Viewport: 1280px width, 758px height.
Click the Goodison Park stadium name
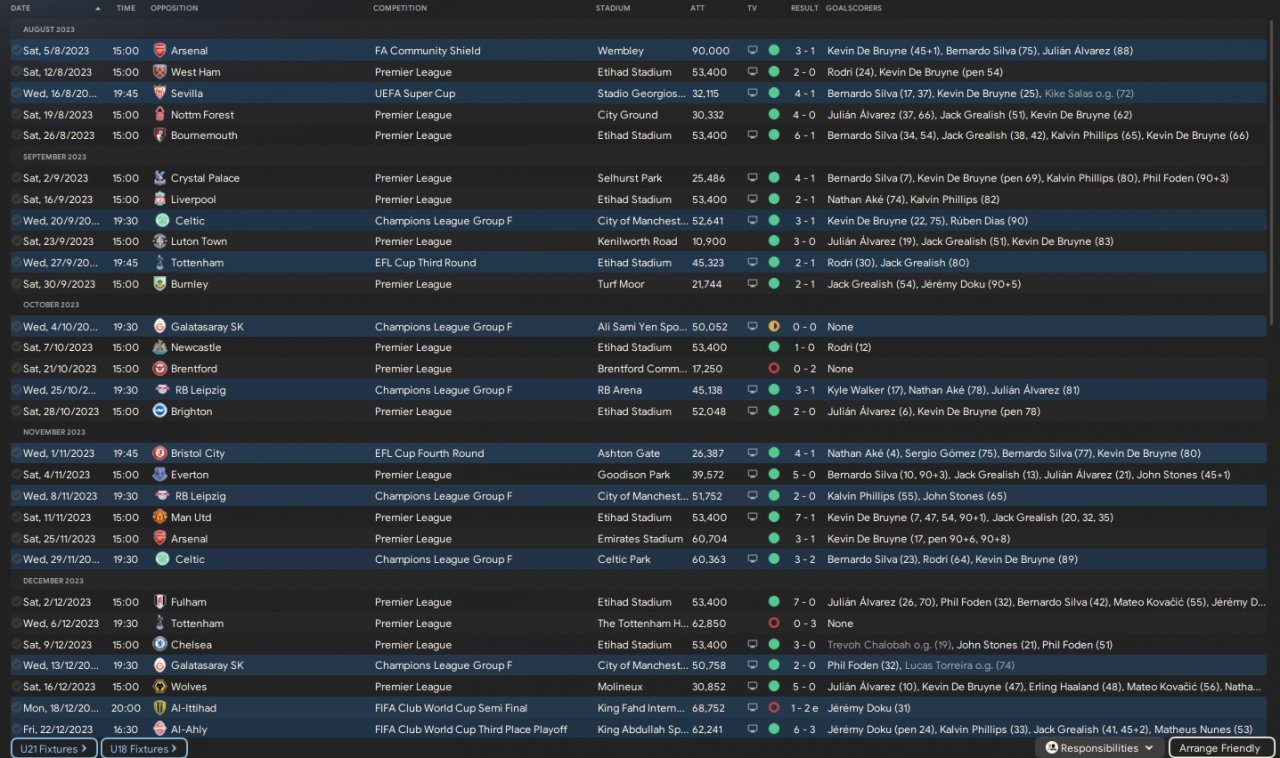coord(634,475)
